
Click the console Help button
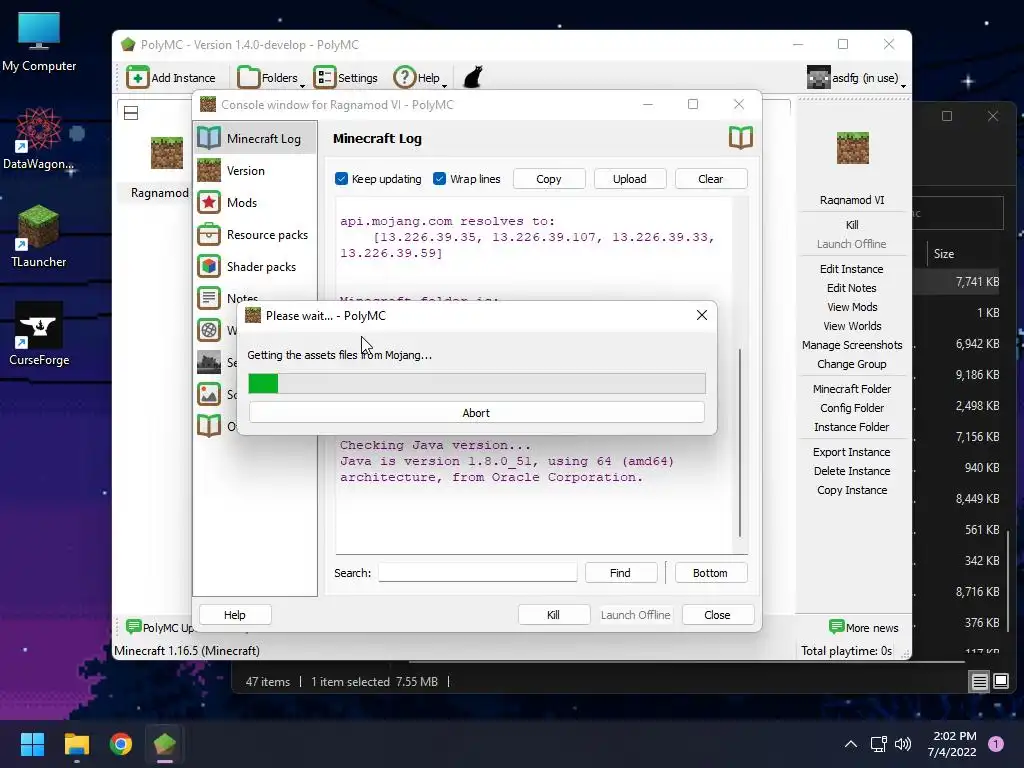point(234,615)
